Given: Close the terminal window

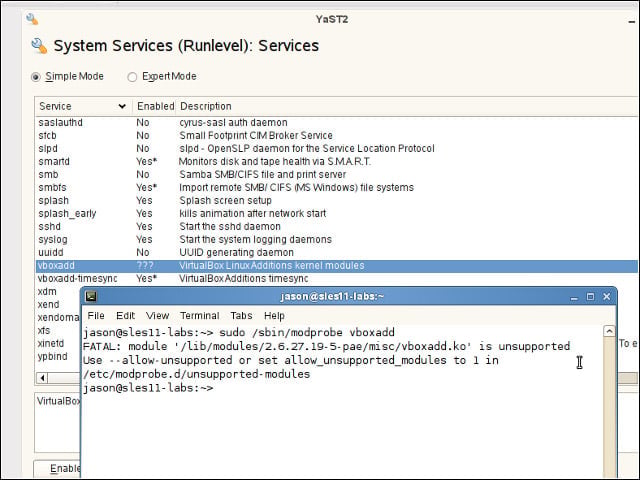Looking at the screenshot, I should (x=607, y=297).
